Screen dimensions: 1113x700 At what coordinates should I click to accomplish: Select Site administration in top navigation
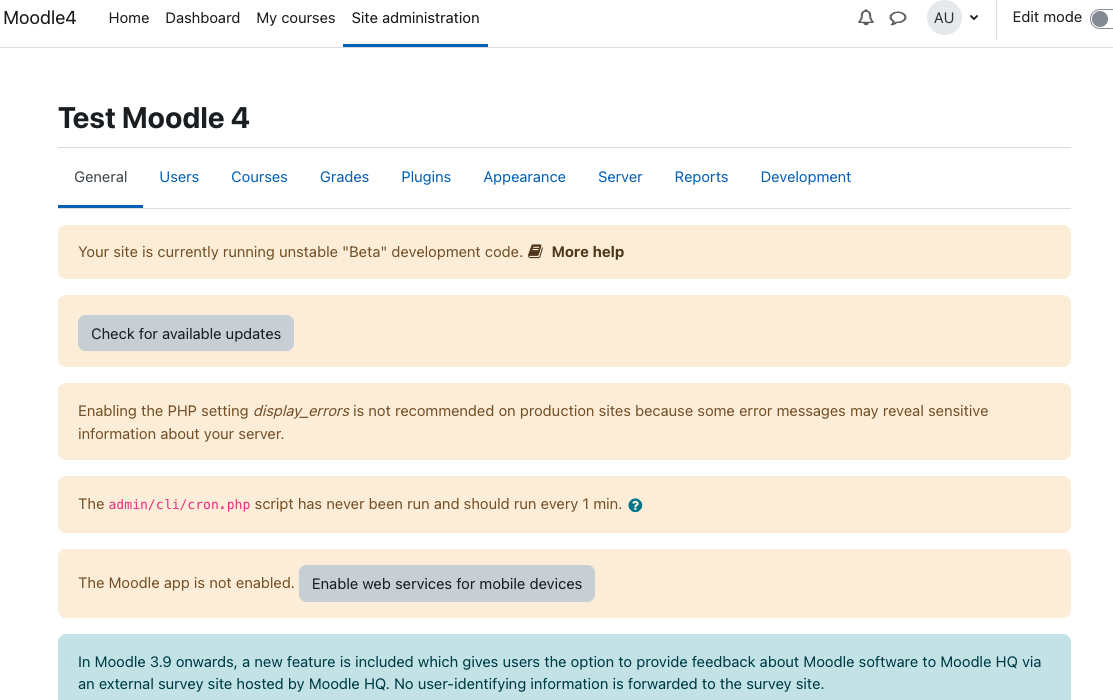(x=415, y=18)
